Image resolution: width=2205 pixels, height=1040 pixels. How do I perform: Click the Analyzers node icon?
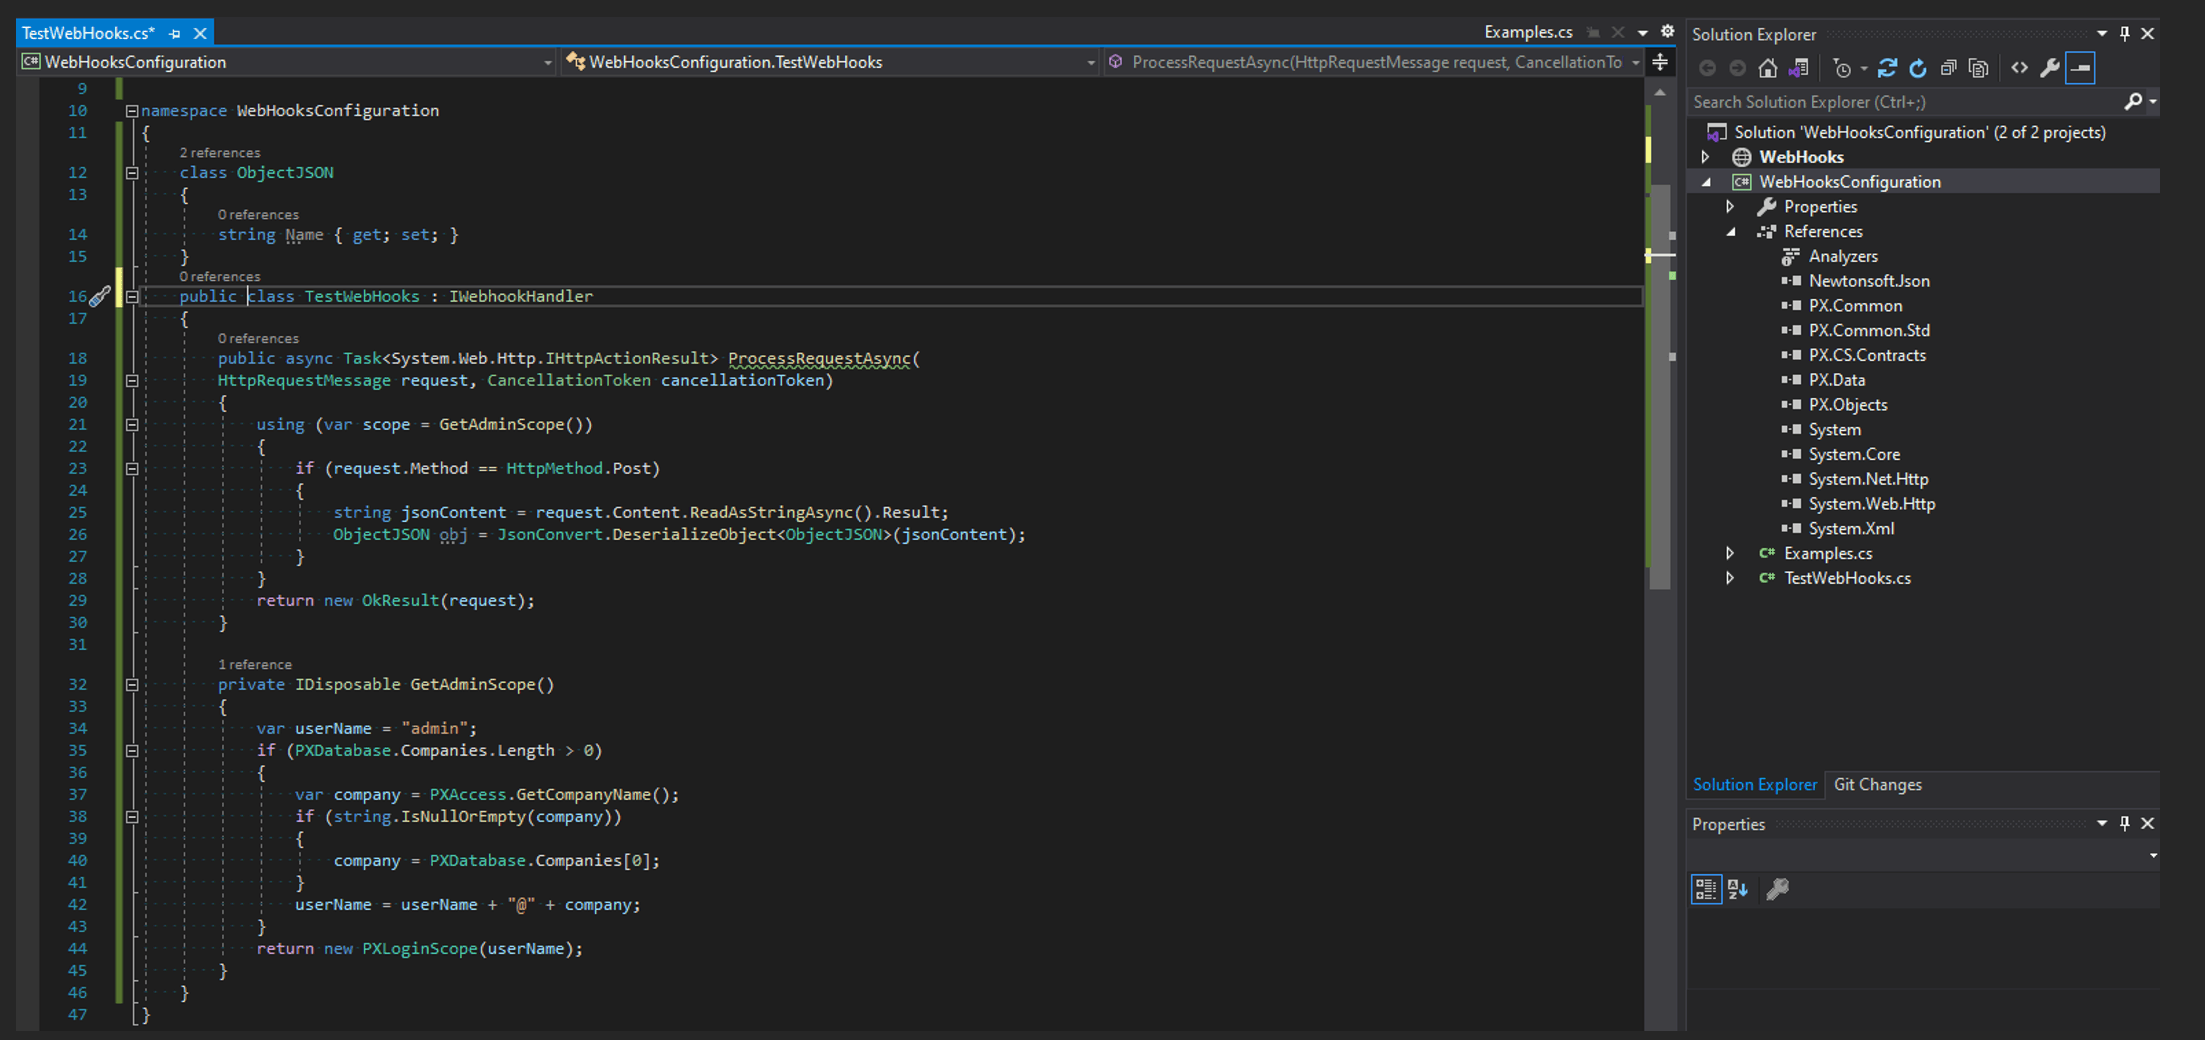[1791, 256]
